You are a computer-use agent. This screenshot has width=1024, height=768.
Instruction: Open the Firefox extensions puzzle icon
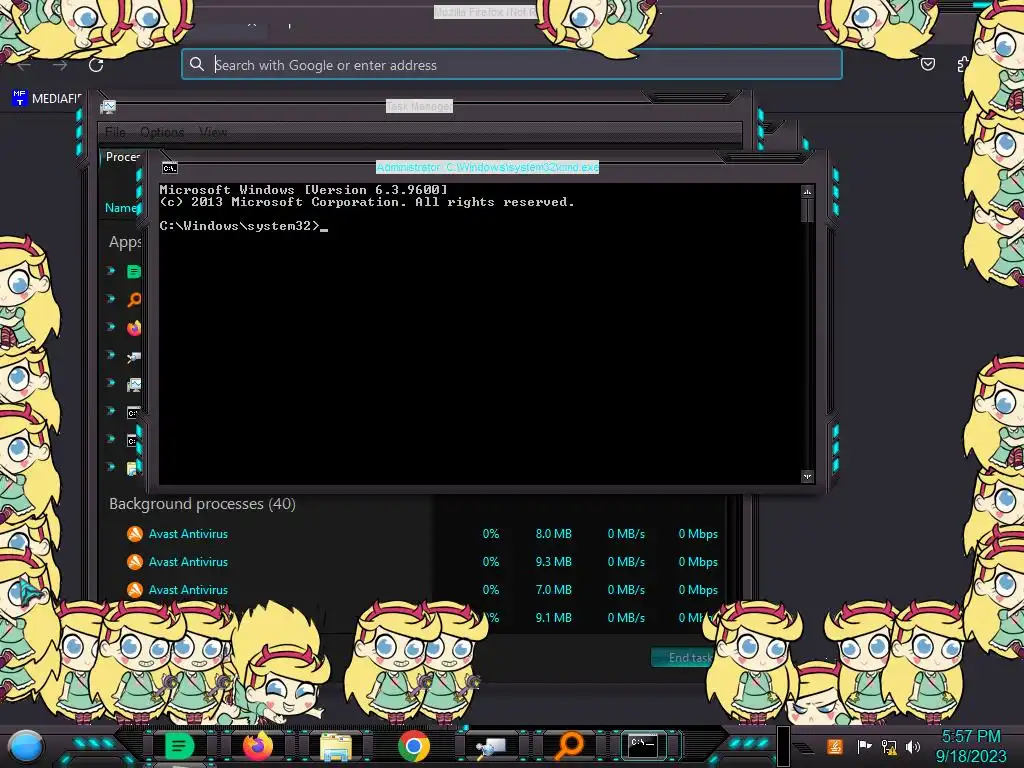click(x=962, y=64)
